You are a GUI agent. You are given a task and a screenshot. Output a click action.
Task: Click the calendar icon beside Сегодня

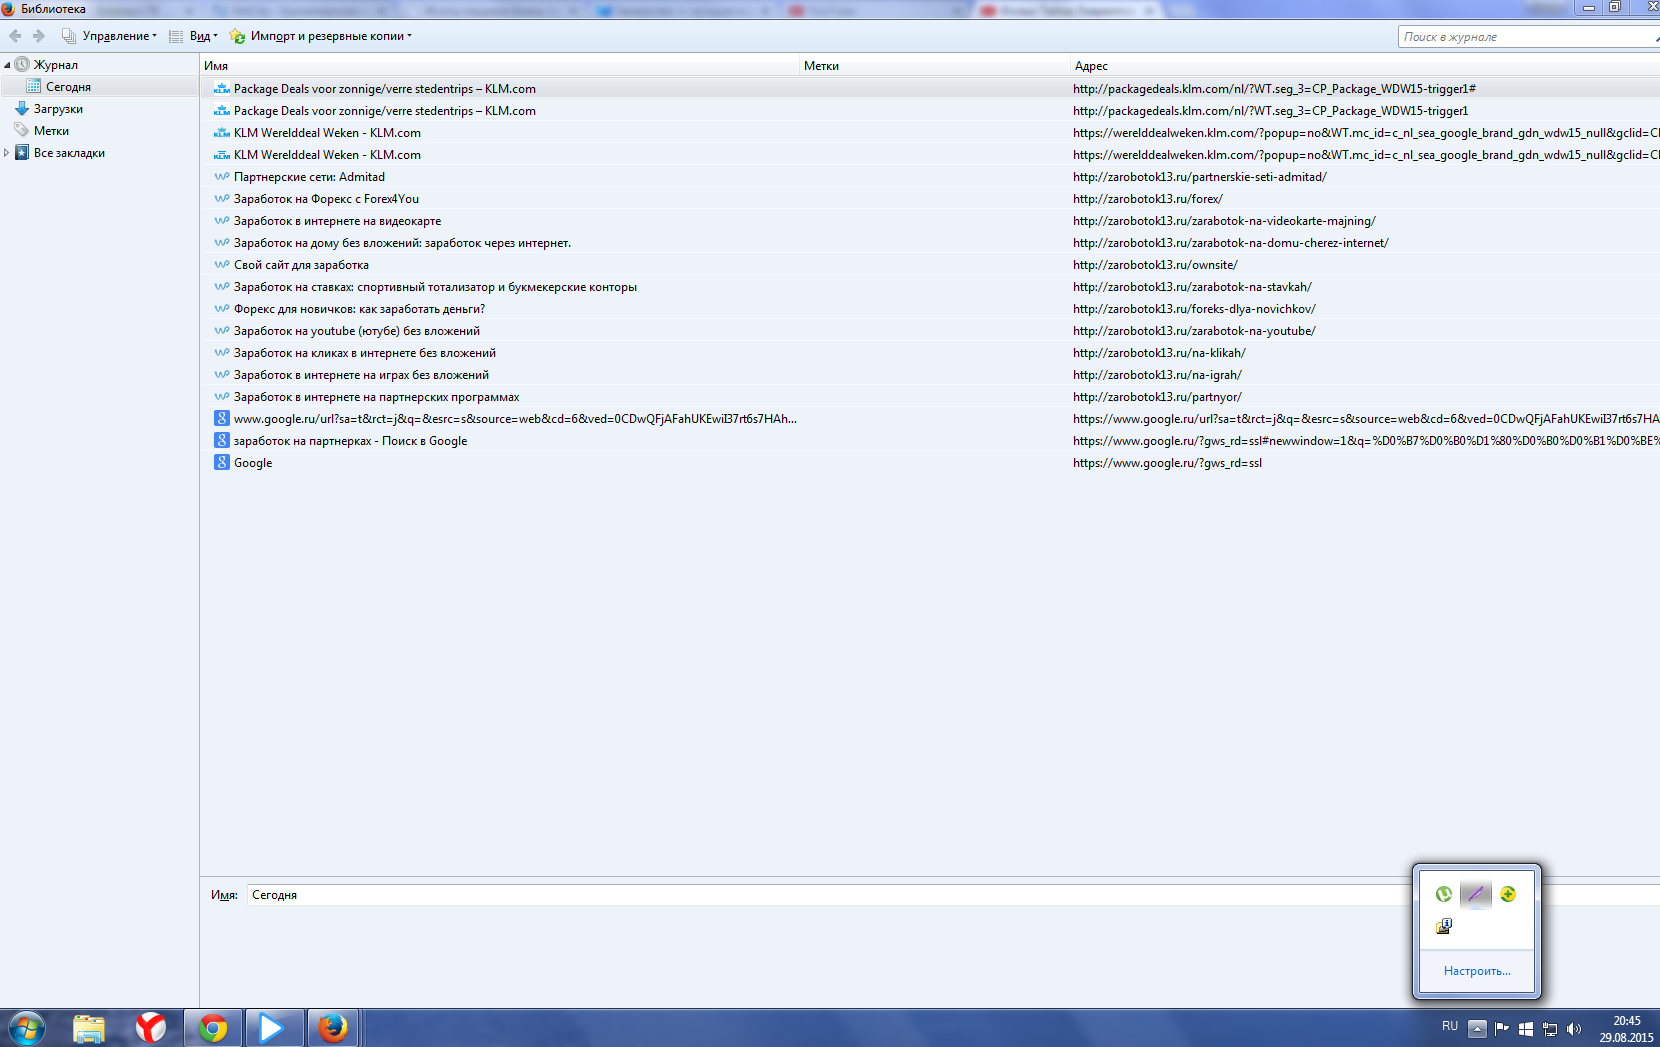pyautogui.click(x=34, y=86)
